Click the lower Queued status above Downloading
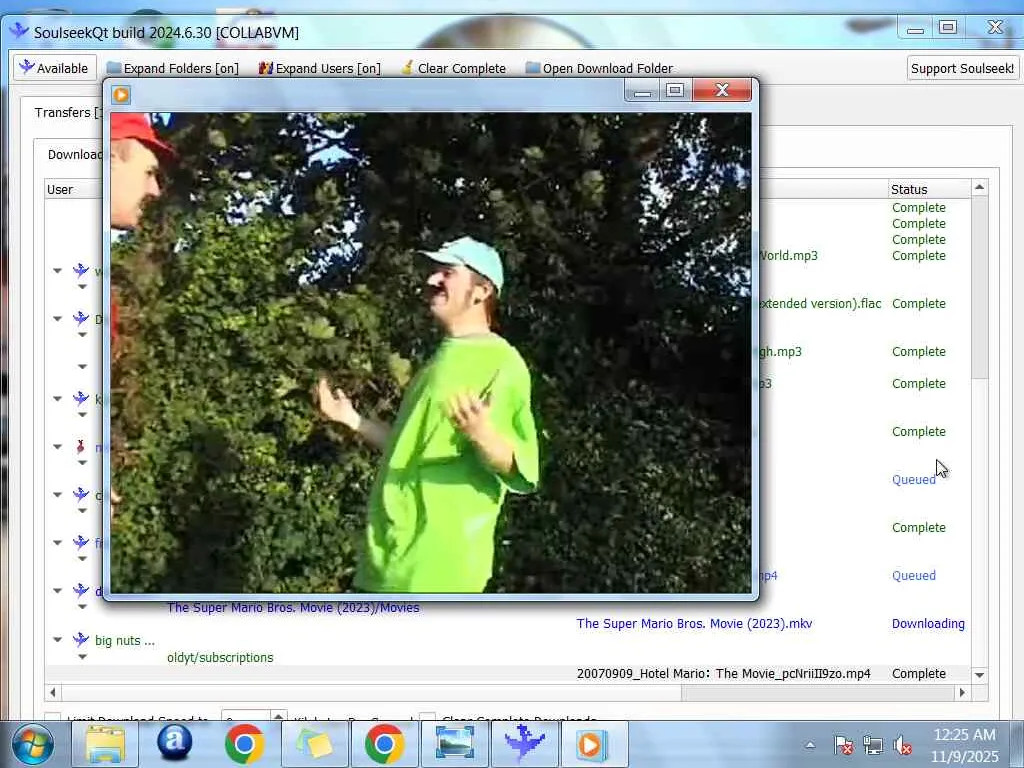Screen dimensions: 1024x768 pyautogui.click(x=914, y=575)
